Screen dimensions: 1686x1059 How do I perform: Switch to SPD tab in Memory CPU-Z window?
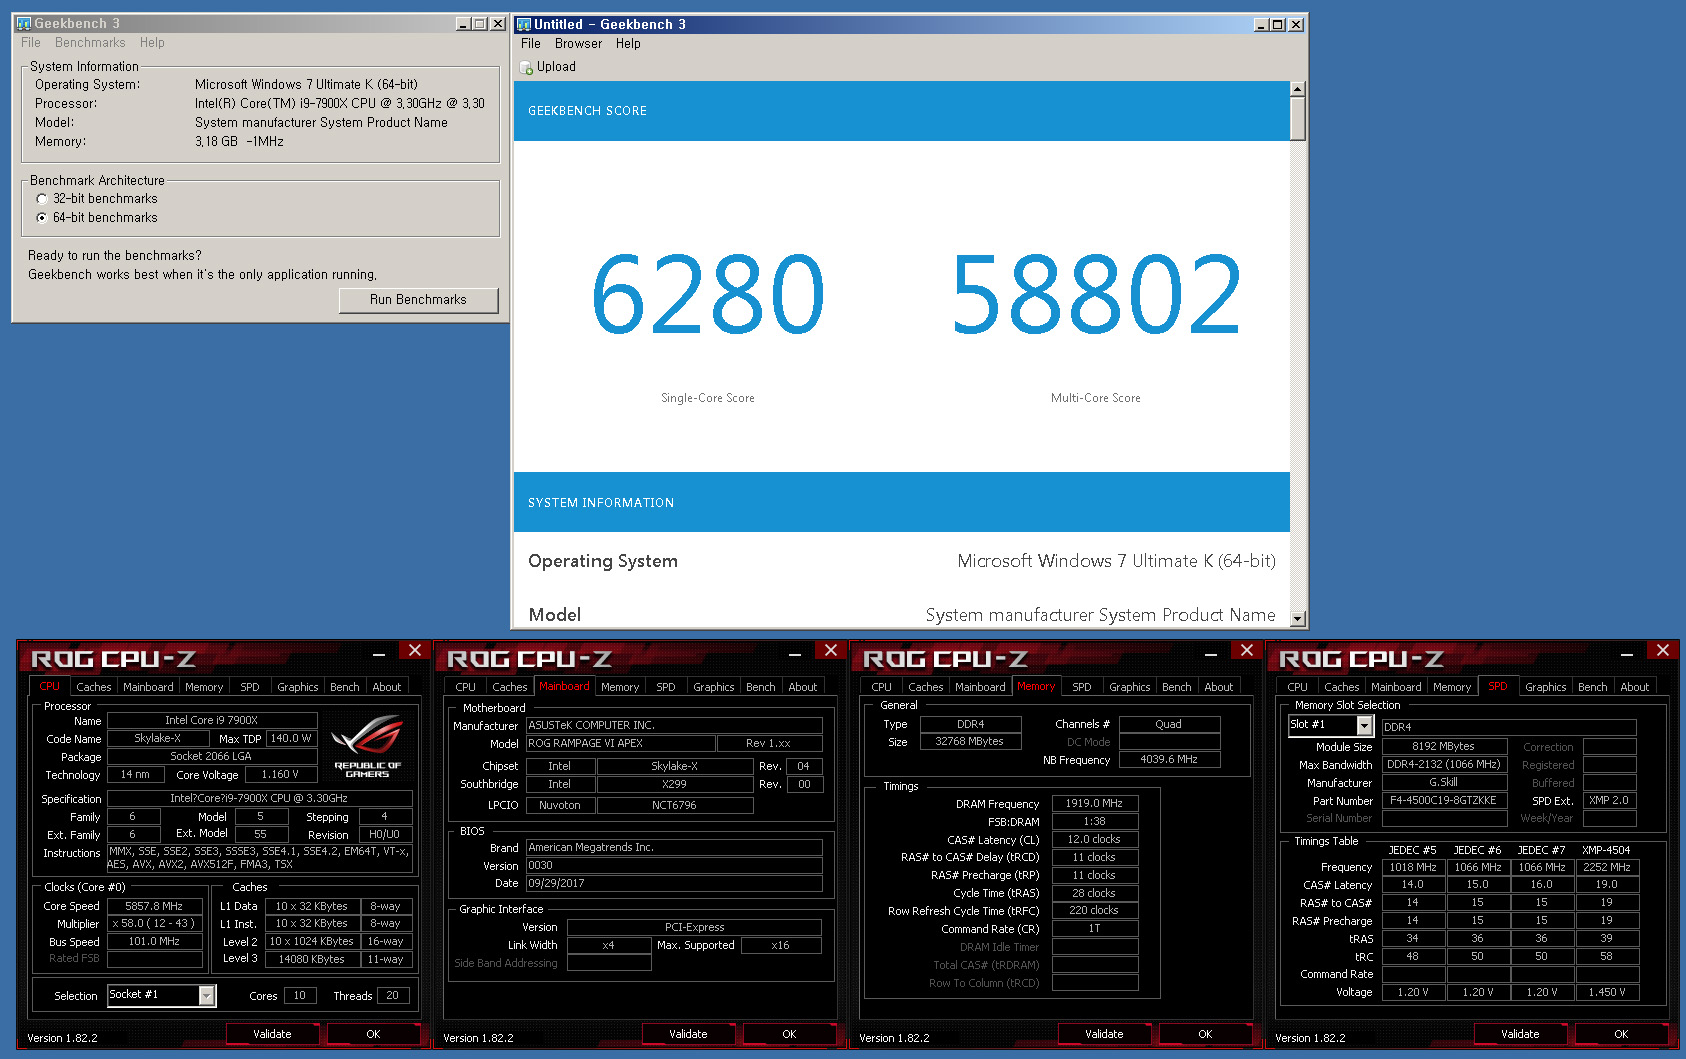(1082, 687)
